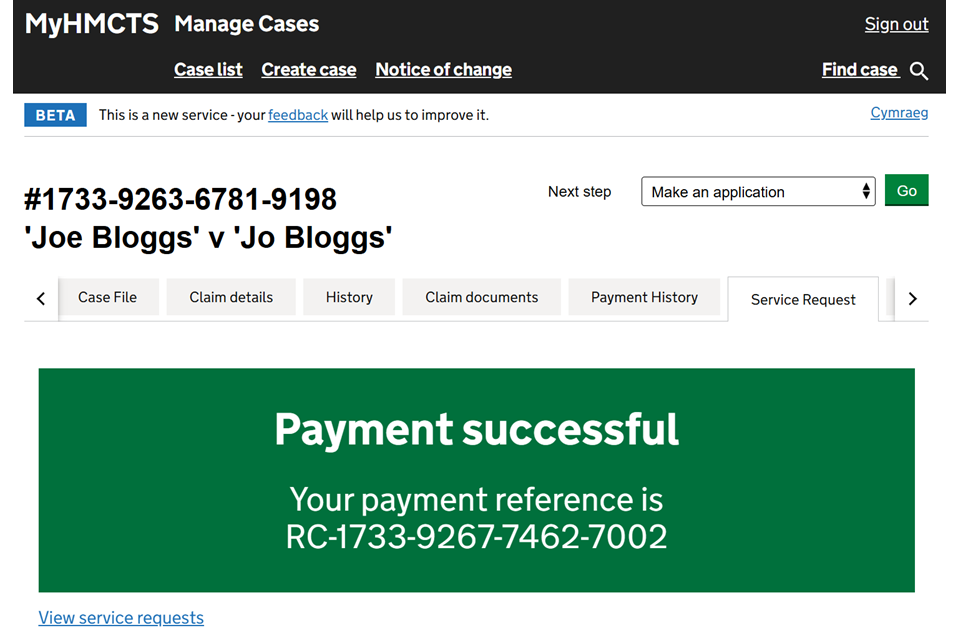Viewport: 960px width, 640px height.
Task: Click the Find case link
Action: (859, 69)
